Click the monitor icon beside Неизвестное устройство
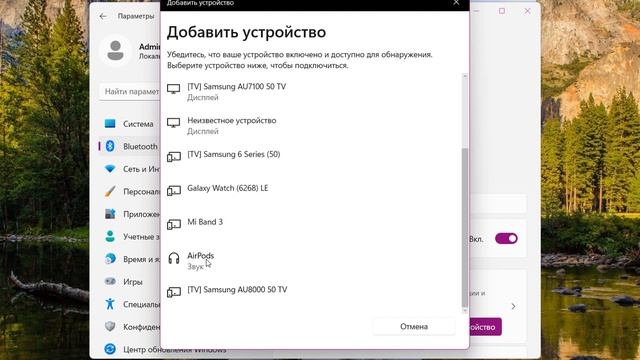640x360 pixels. click(x=173, y=123)
